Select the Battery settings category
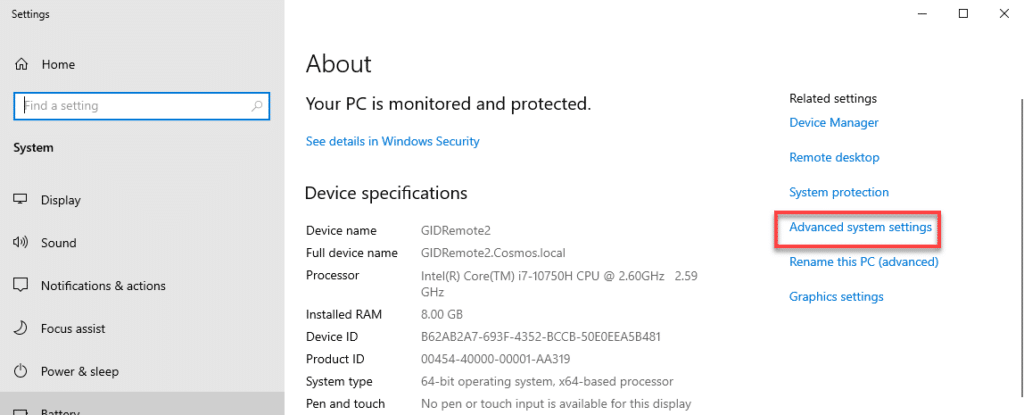Screen dimensions: 1024x415 tap(60, 409)
